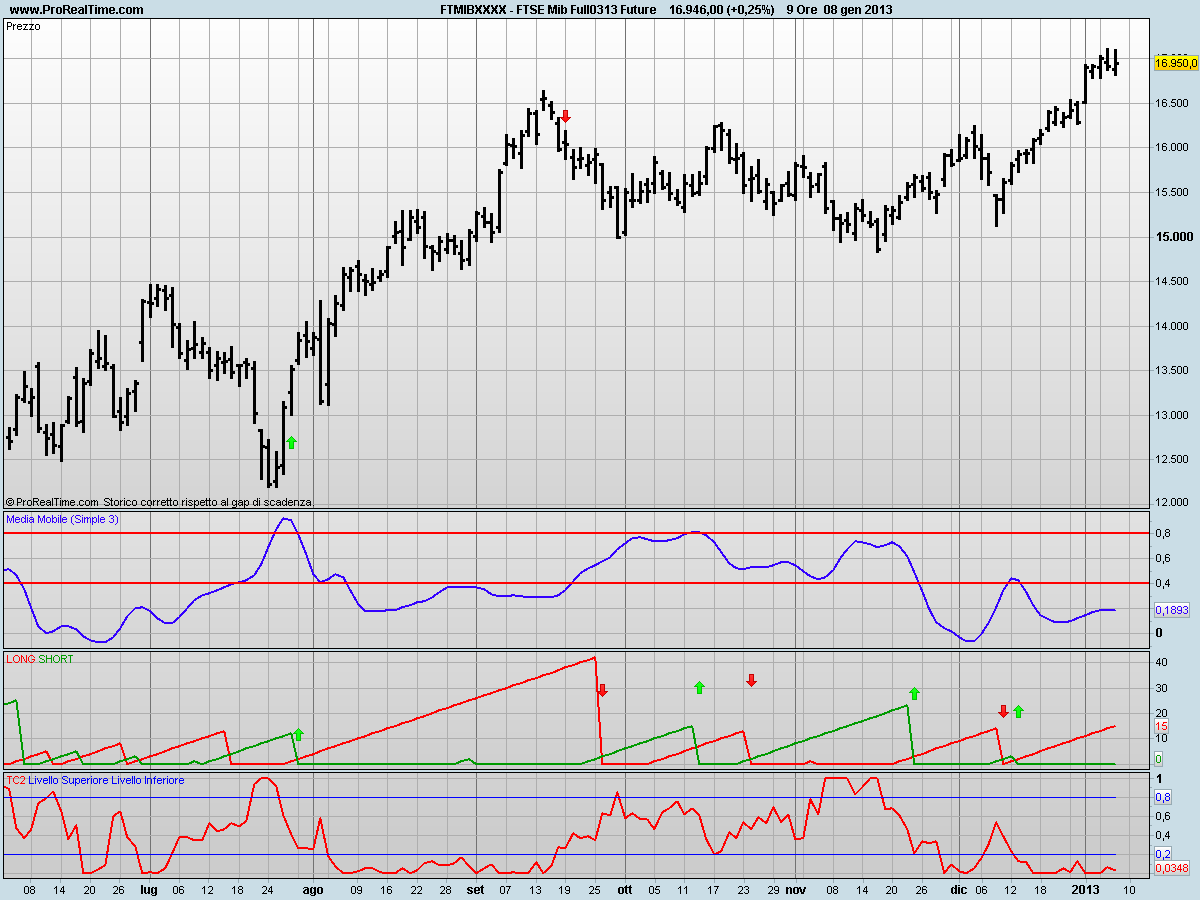Click the blue 0,8 upper level tag in TC2
Image resolution: width=1200 pixels, height=900 pixels.
[1163, 797]
